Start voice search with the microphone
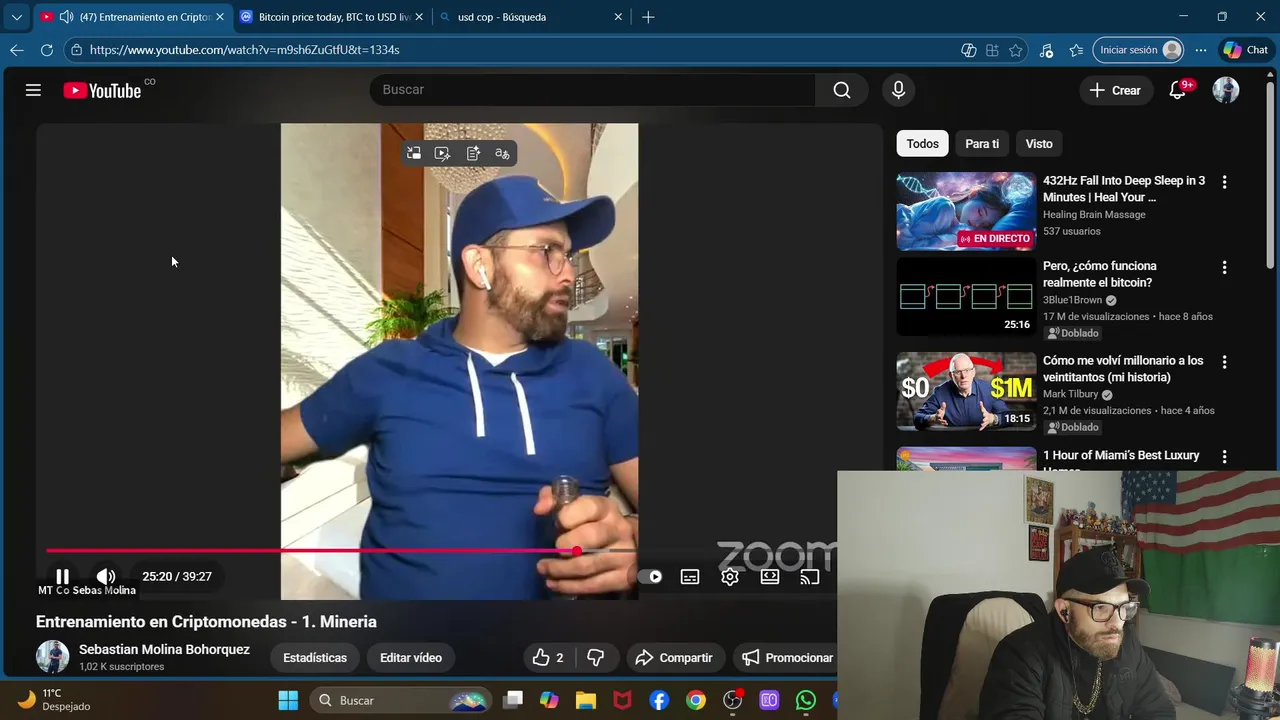Screen dimensions: 1280x720 pos(898,90)
